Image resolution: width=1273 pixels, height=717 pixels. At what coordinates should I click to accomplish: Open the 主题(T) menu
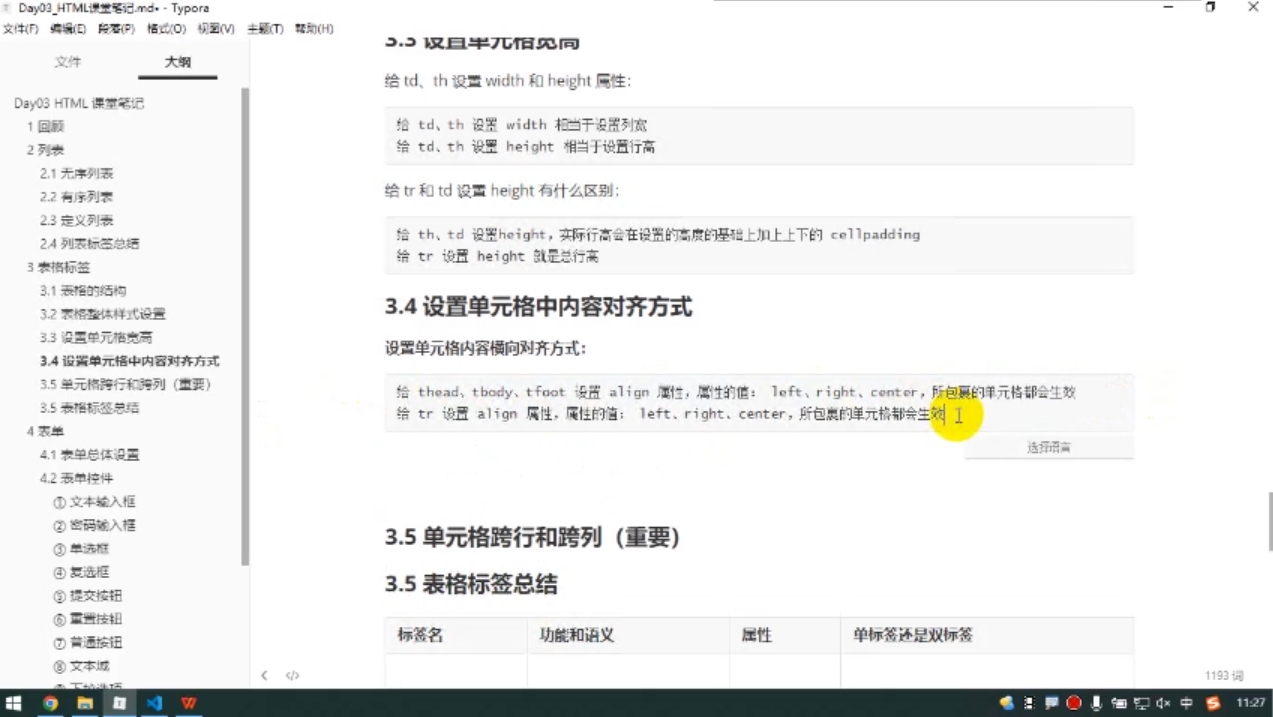pyautogui.click(x=265, y=29)
